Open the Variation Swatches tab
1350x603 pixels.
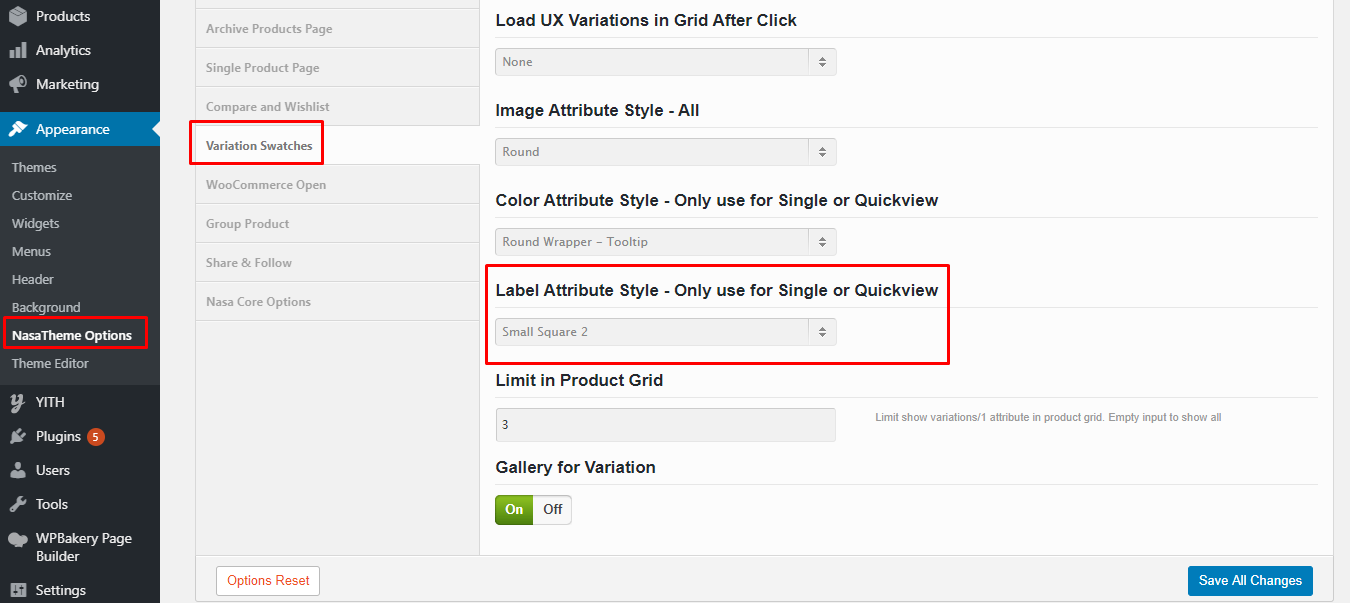[x=259, y=145]
